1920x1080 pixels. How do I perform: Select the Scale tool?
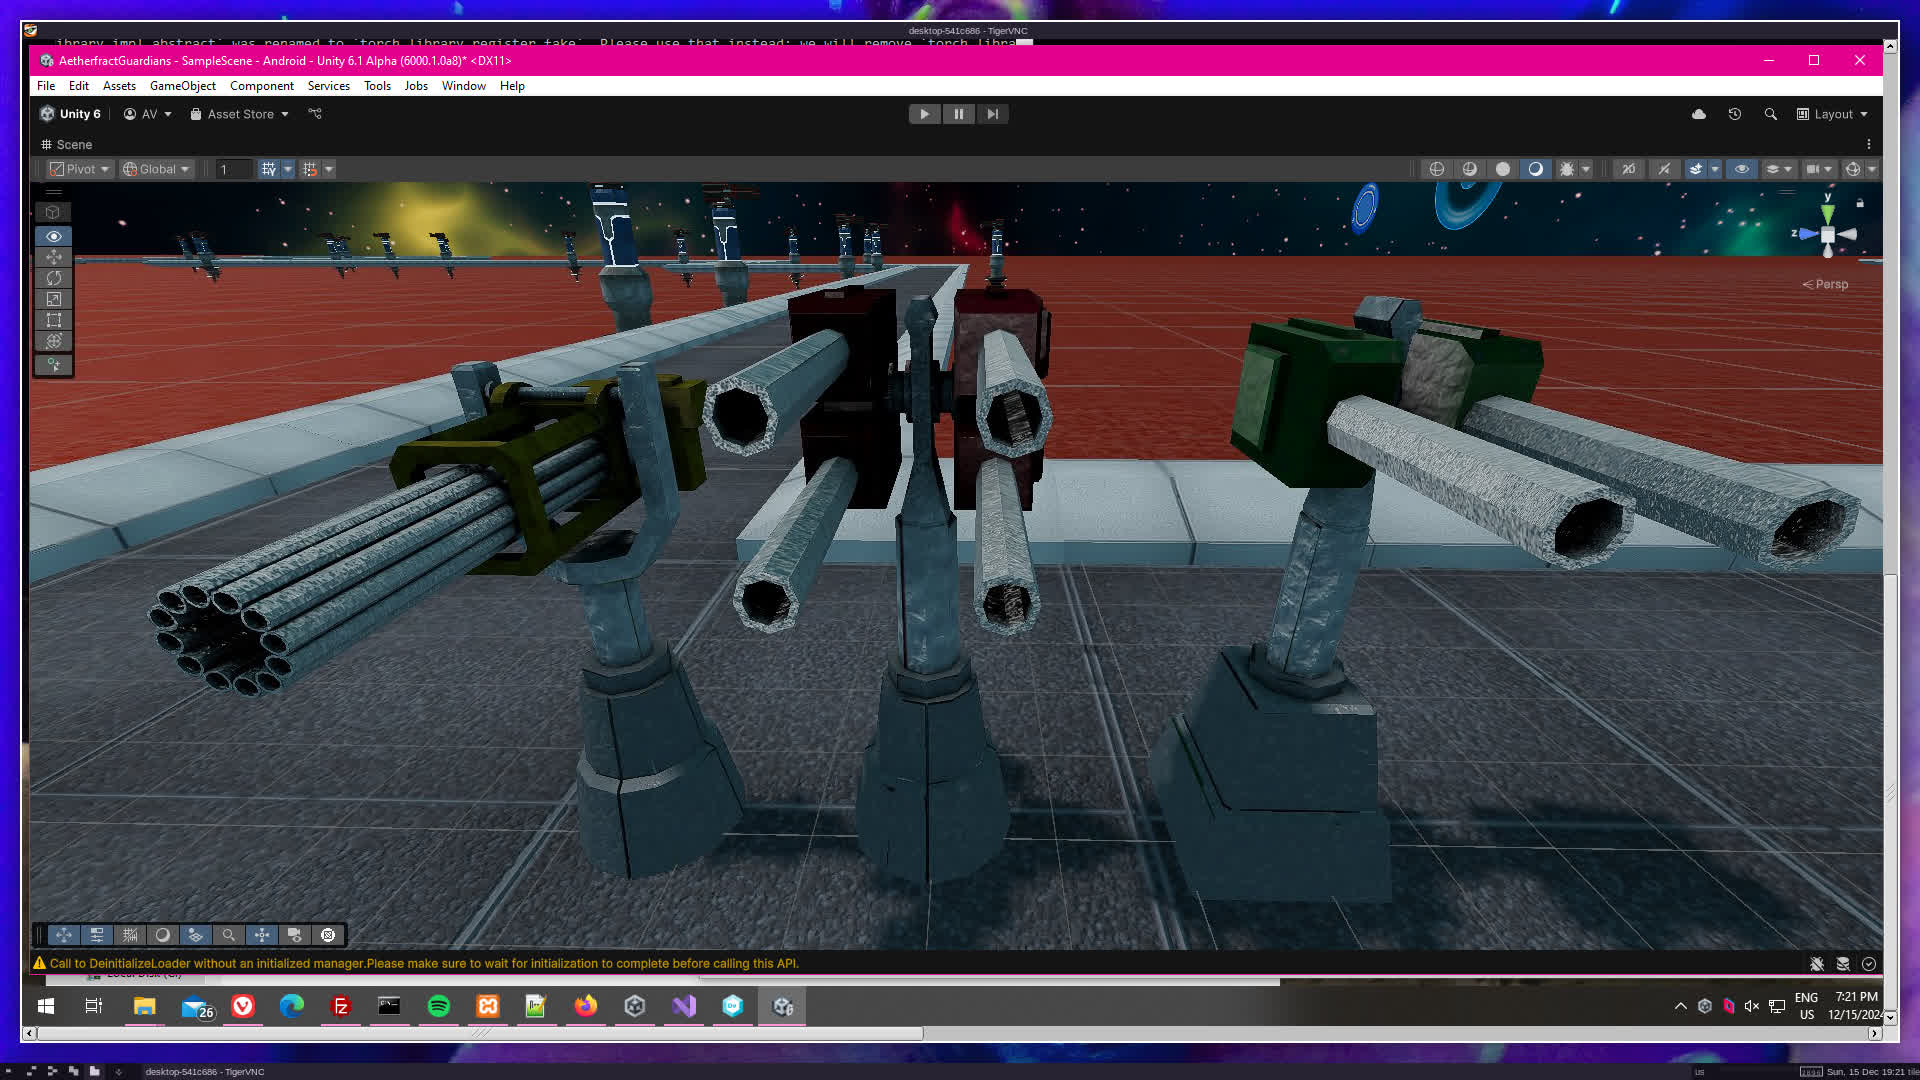pyautogui.click(x=54, y=299)
